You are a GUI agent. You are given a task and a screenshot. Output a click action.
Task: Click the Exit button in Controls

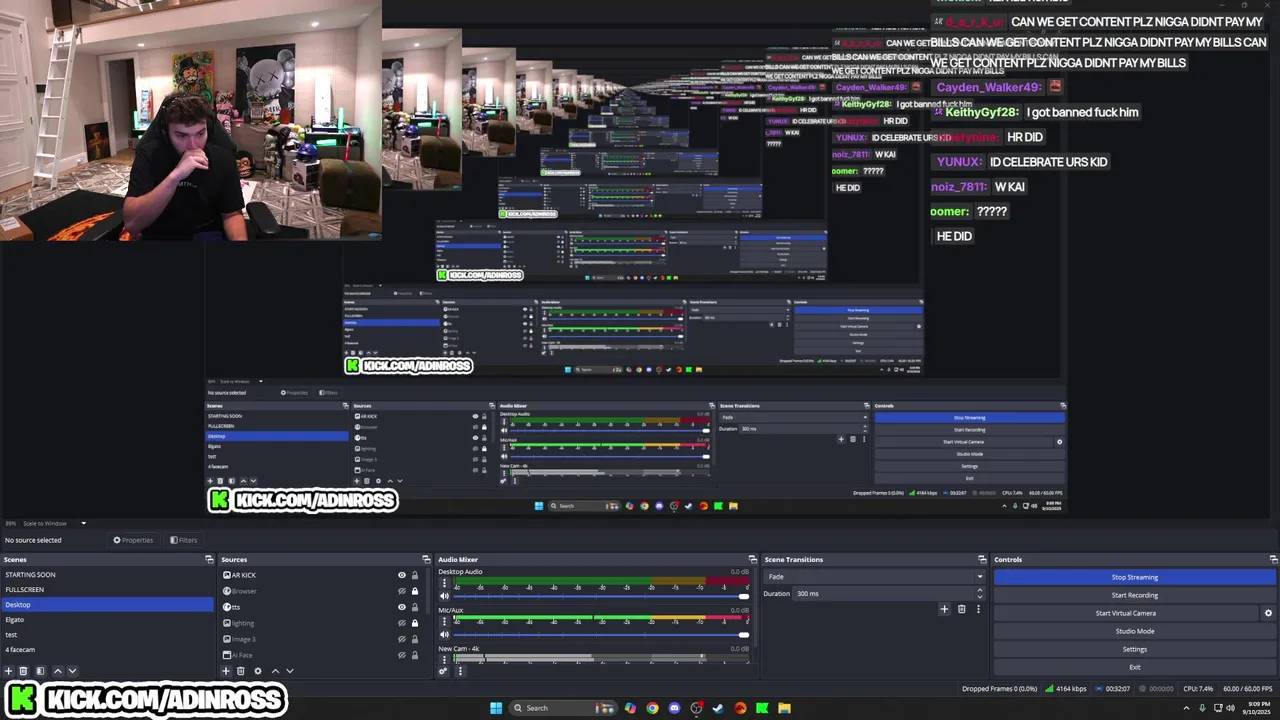1135,667
